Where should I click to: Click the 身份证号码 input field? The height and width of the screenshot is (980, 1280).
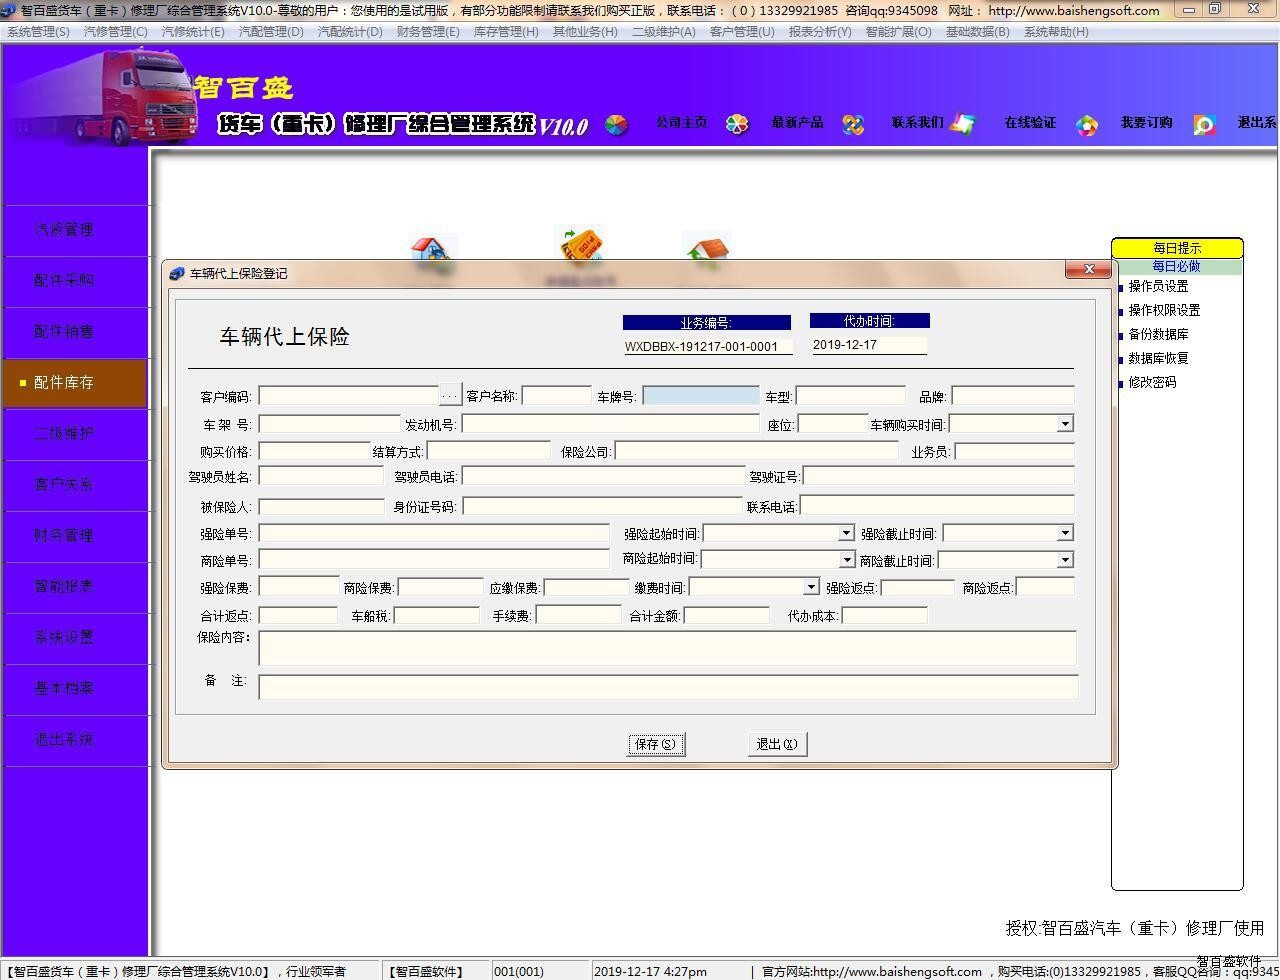pos(602,506)
